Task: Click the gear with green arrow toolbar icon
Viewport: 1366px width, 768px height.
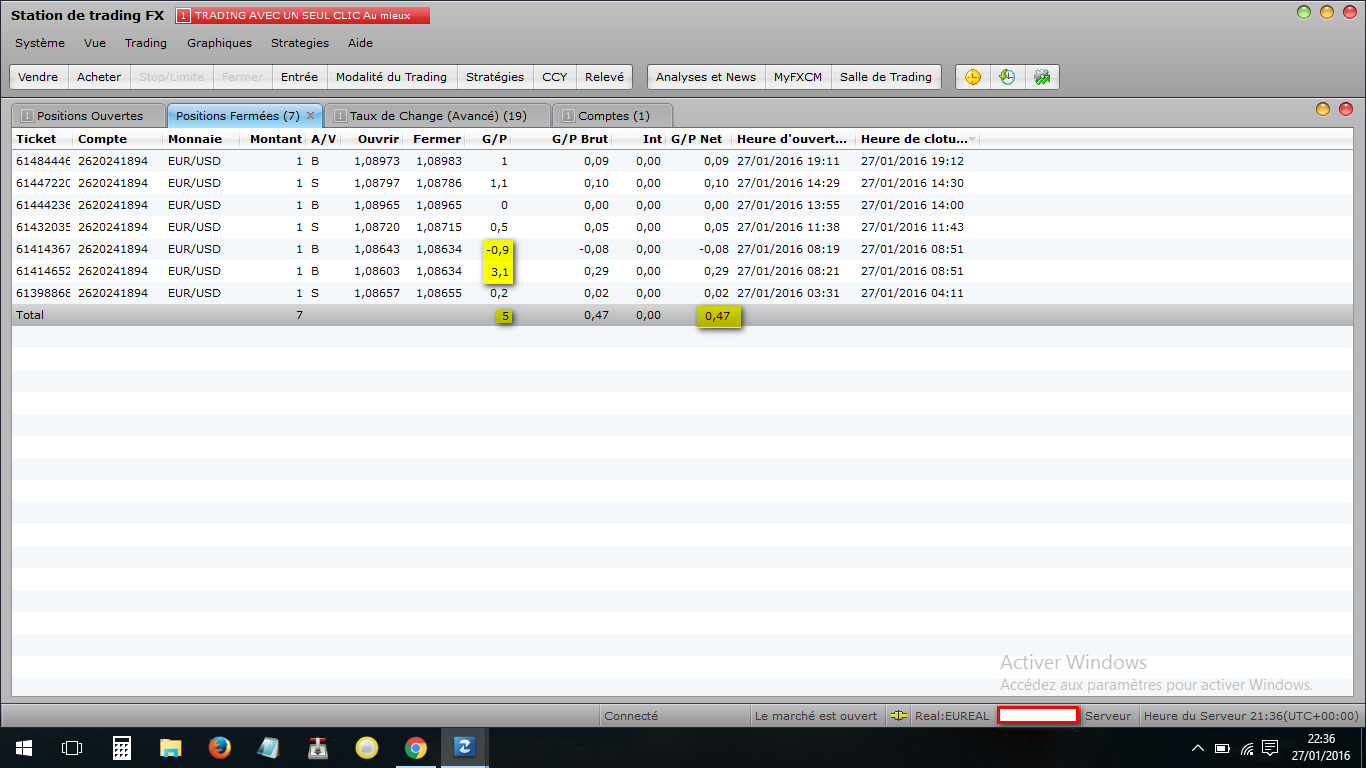Action: tap(1042, 77)
